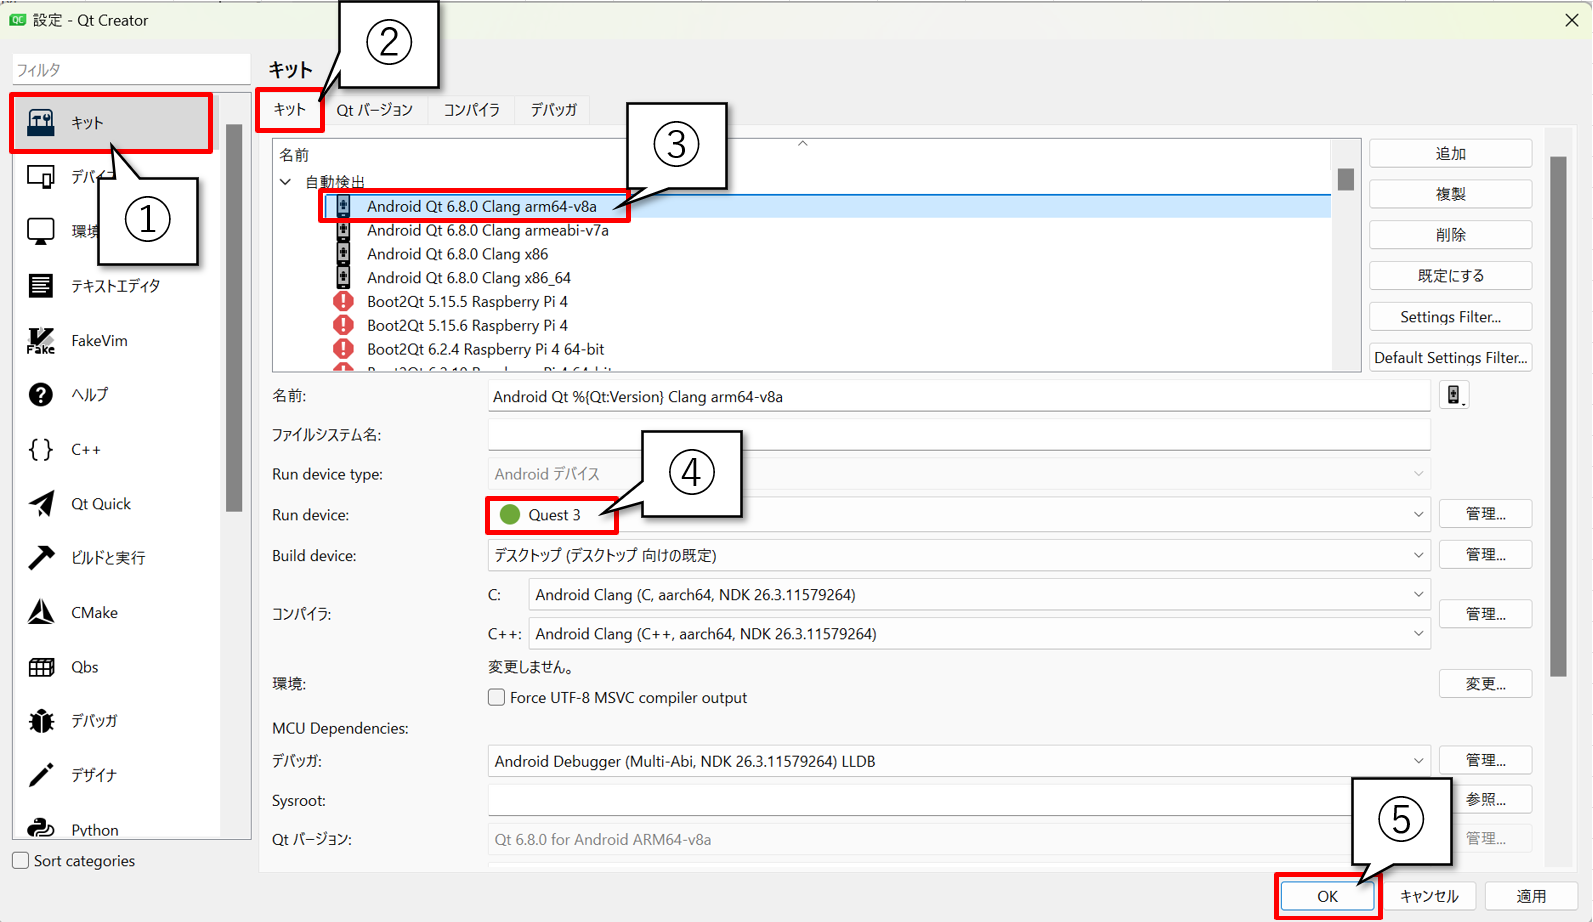
Task: Open the C++ braces settings icon
Action: click(x=41, y=450)
